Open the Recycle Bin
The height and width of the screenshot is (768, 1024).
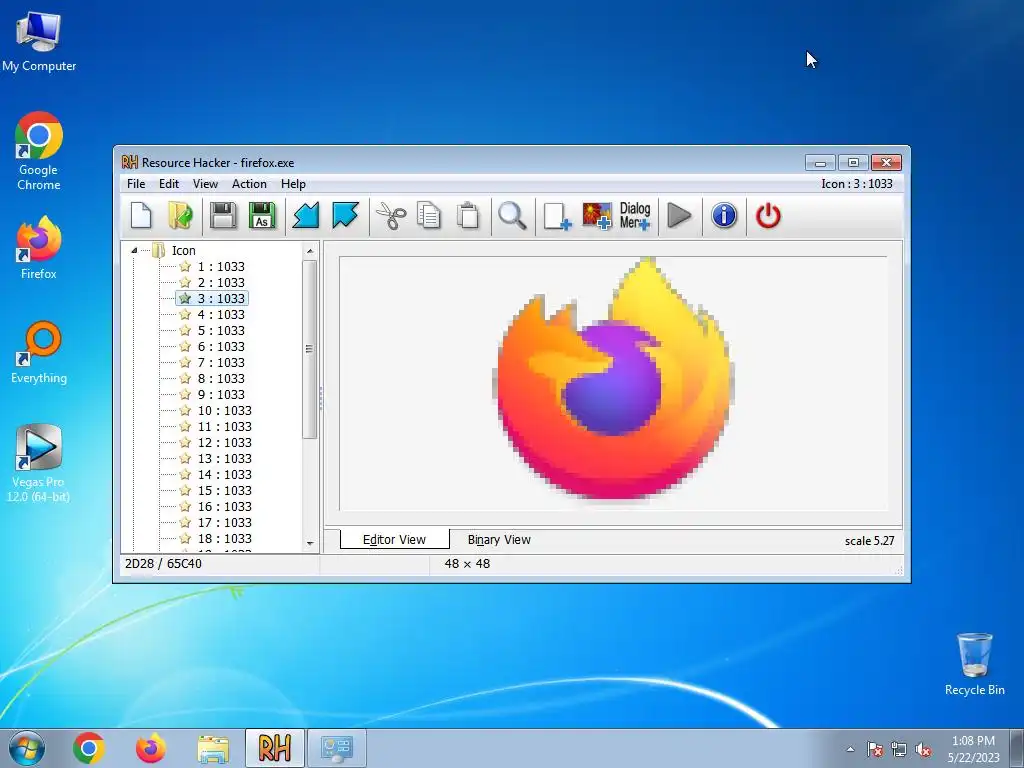click(974, 664)
